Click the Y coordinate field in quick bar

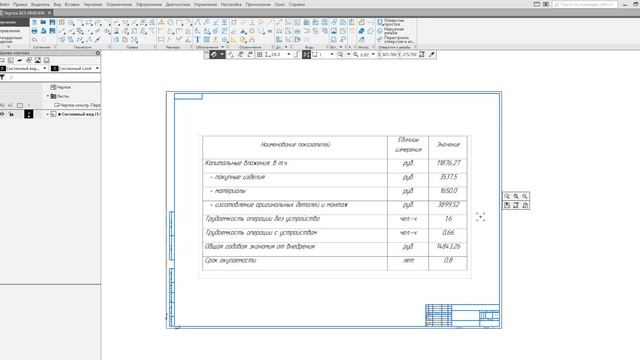pos(407,54)
